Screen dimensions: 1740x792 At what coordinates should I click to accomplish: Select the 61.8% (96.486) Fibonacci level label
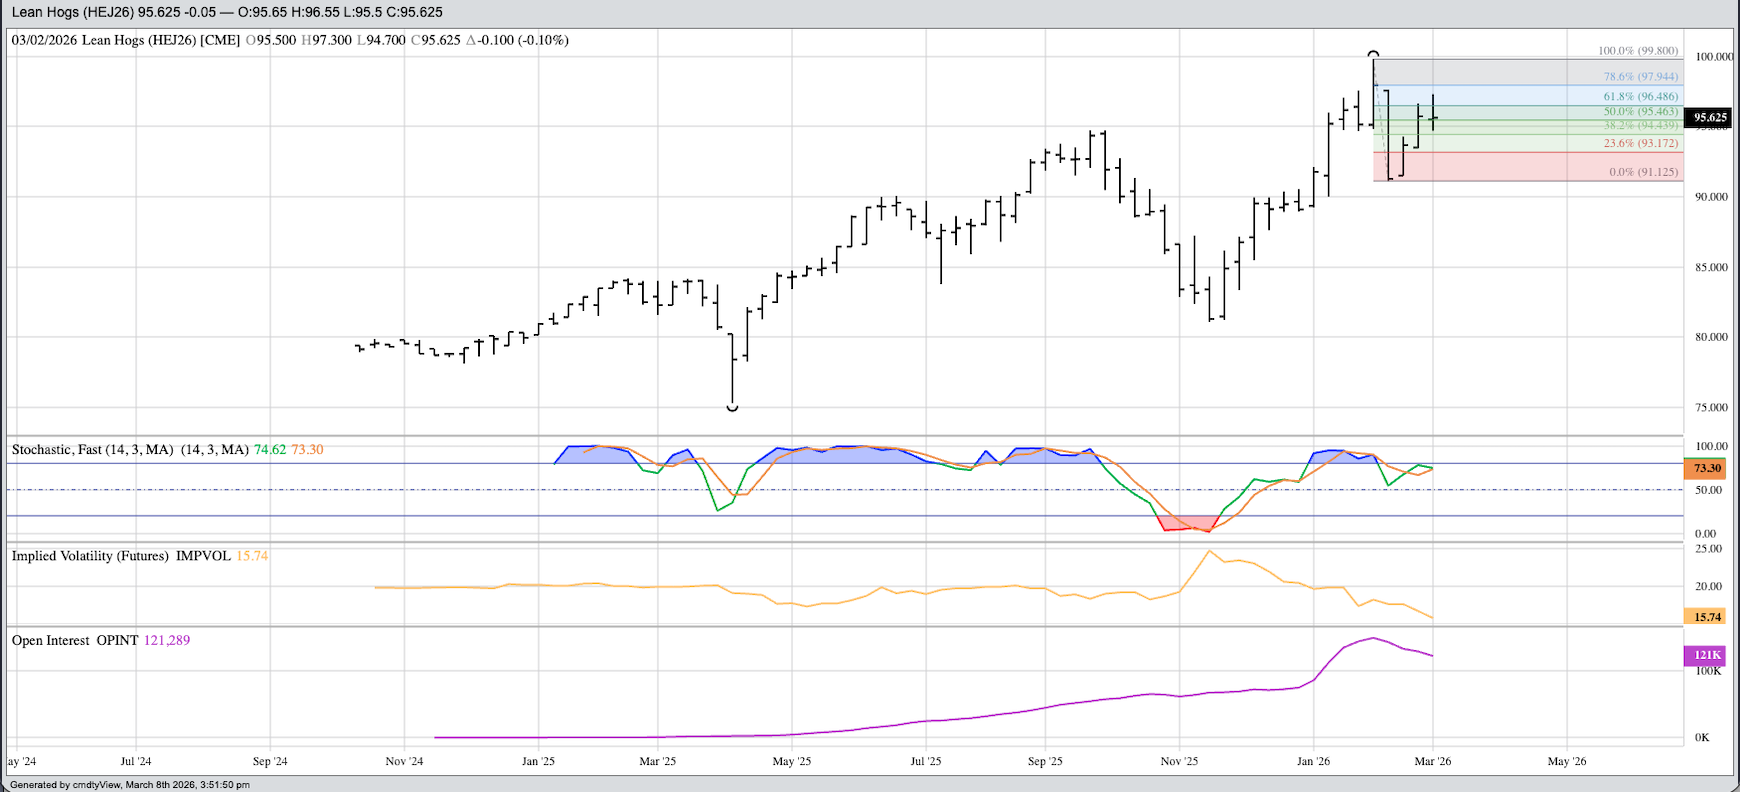click(x=1641, y=97)
